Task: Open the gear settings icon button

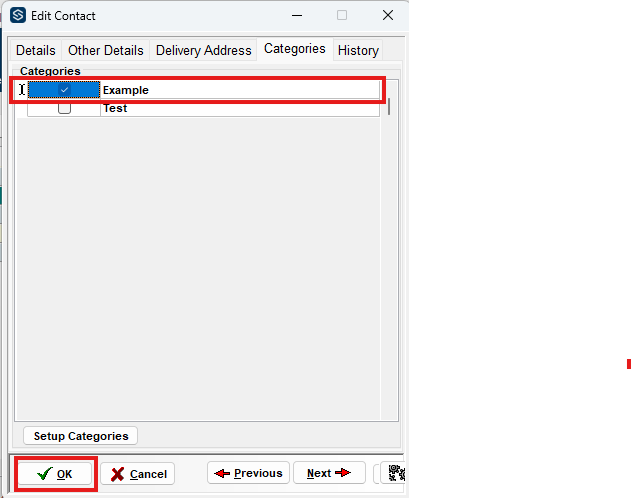Action: point(396,473)
